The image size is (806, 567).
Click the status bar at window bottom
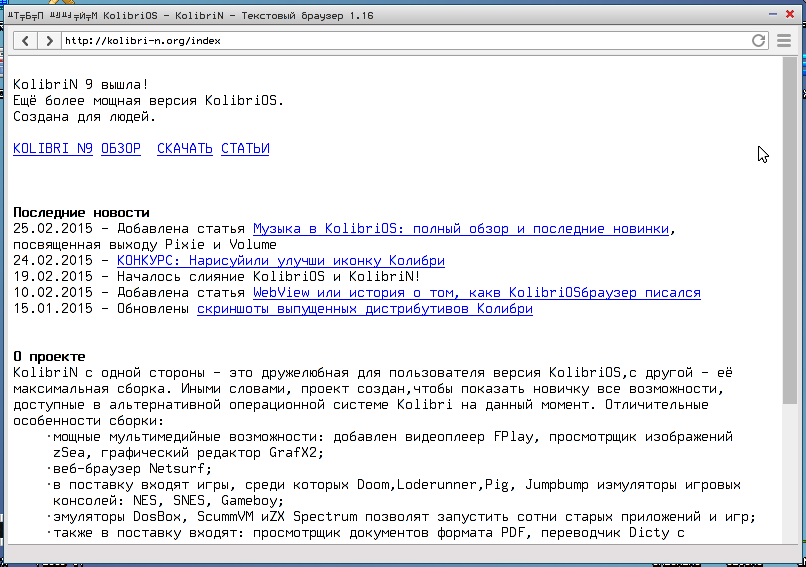pos(400,553)
